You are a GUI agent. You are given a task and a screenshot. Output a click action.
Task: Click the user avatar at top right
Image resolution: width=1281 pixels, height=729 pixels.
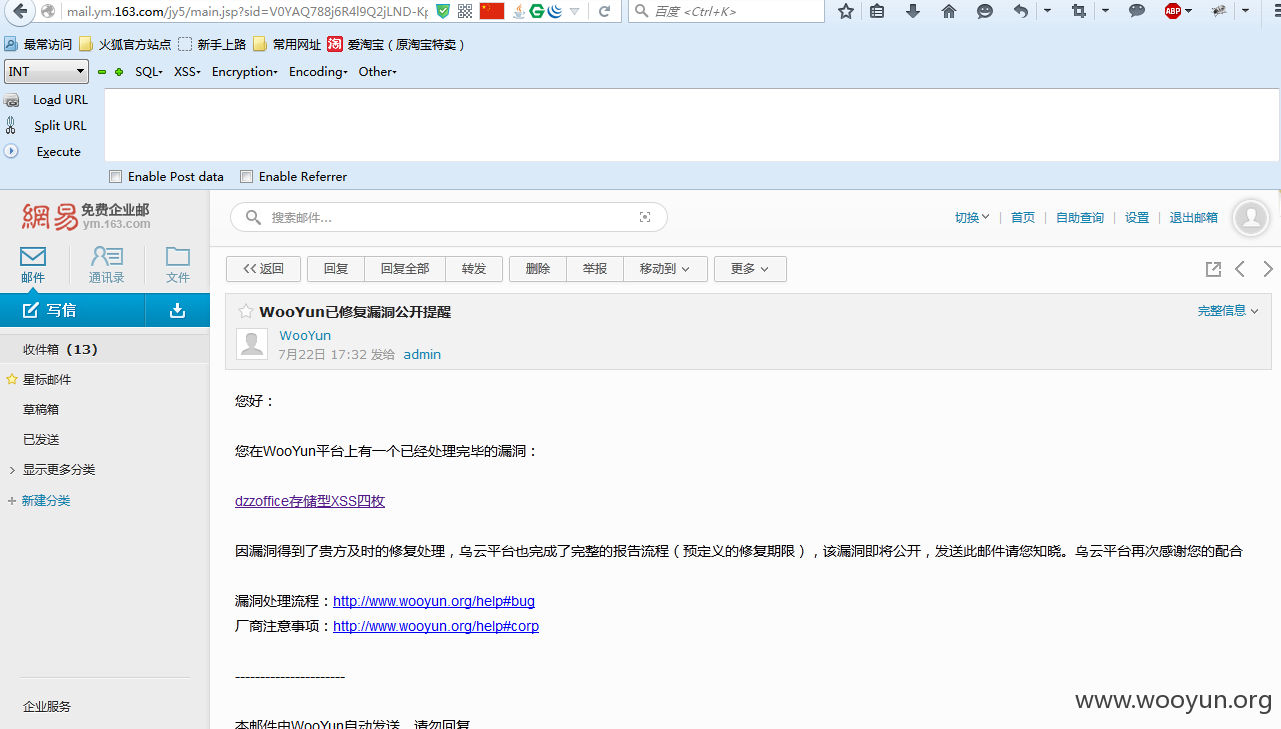click(1251, 217)
